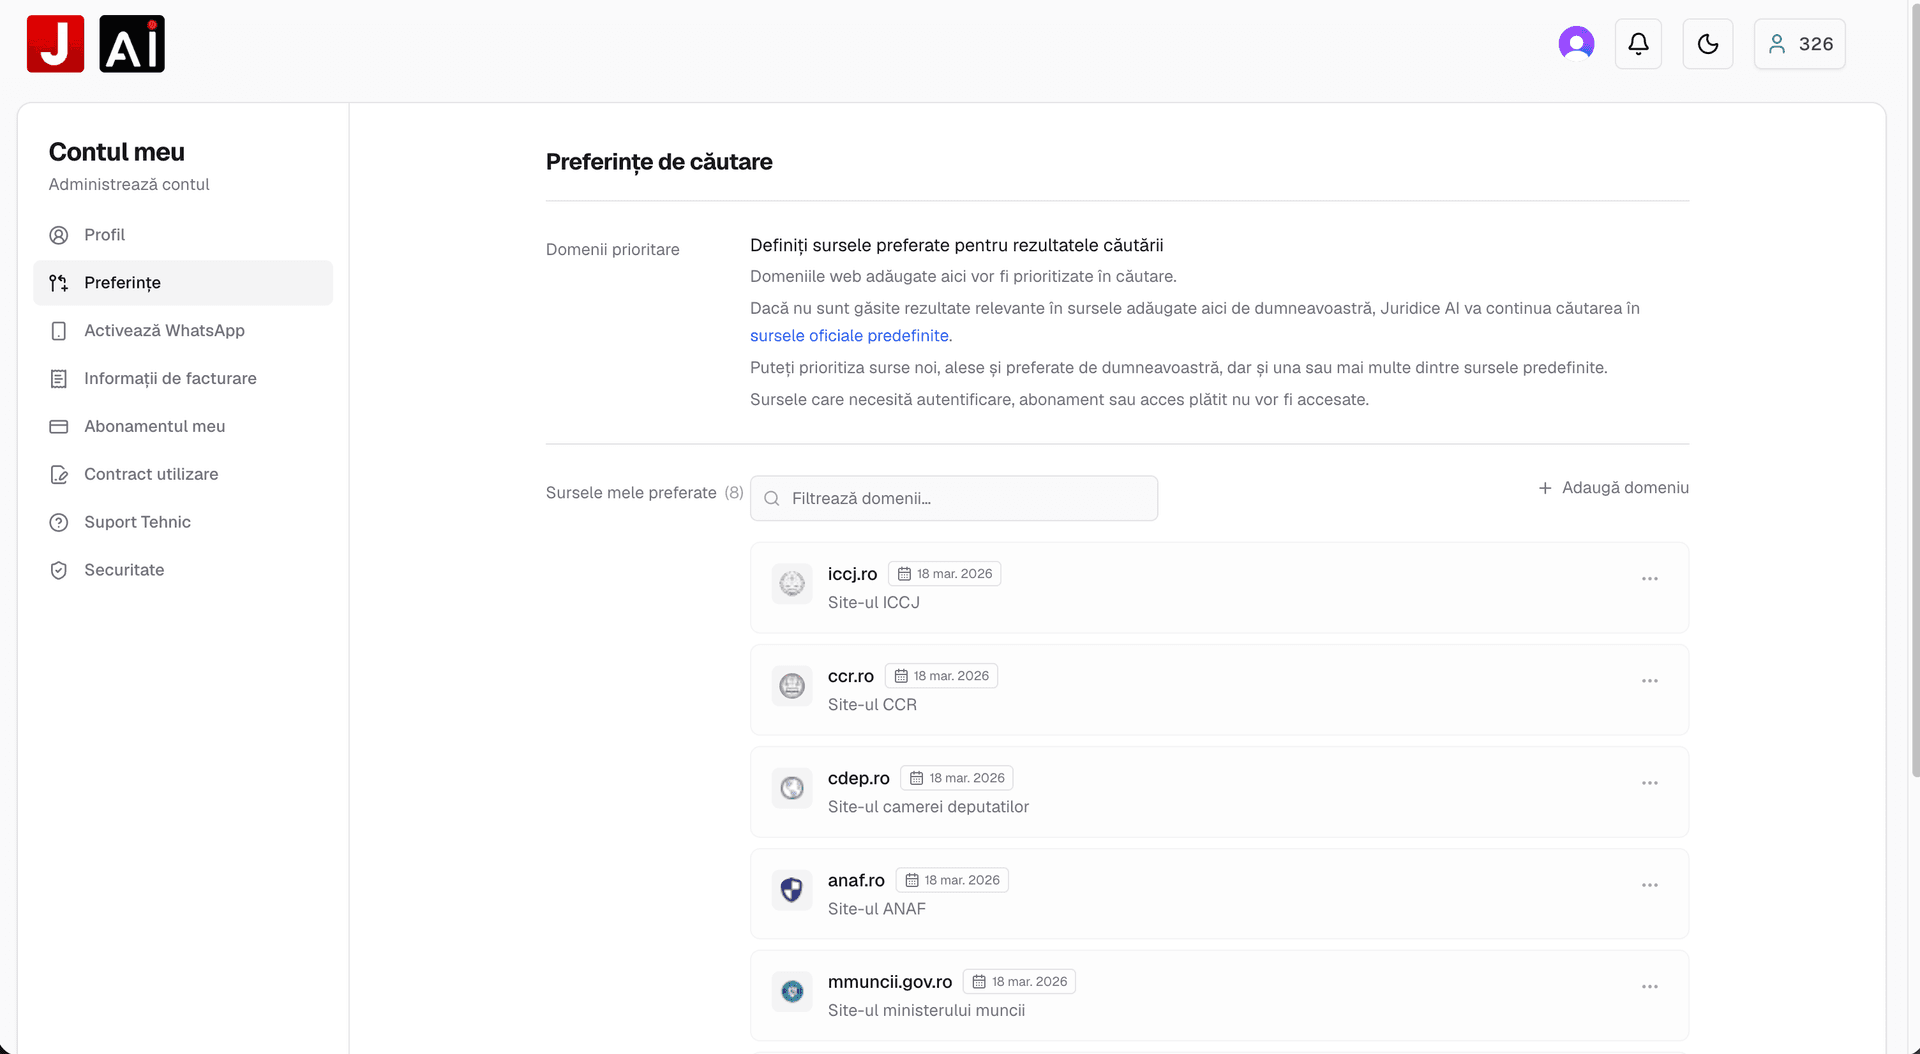1920x1054 pixels.
Task: Open the ellipsis menu for iccj.ro
Action: (x=1650, y=578)
